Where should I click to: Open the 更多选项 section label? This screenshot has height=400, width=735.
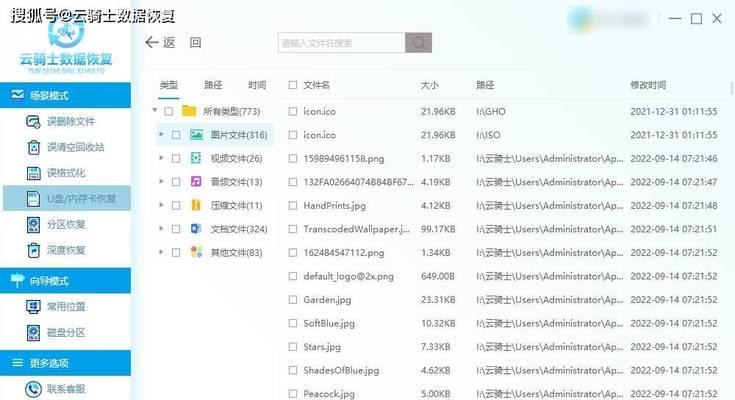click(x=49, y=363)
